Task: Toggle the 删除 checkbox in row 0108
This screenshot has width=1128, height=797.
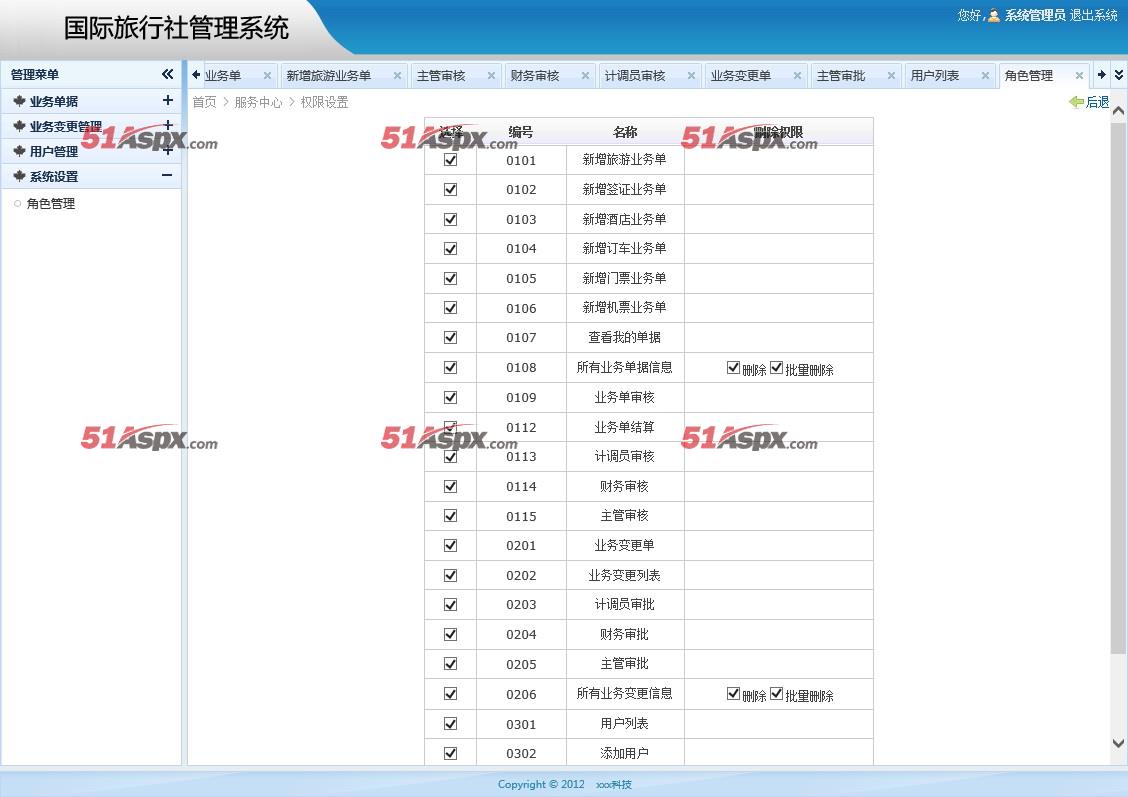Action: (x=733, y=368)
